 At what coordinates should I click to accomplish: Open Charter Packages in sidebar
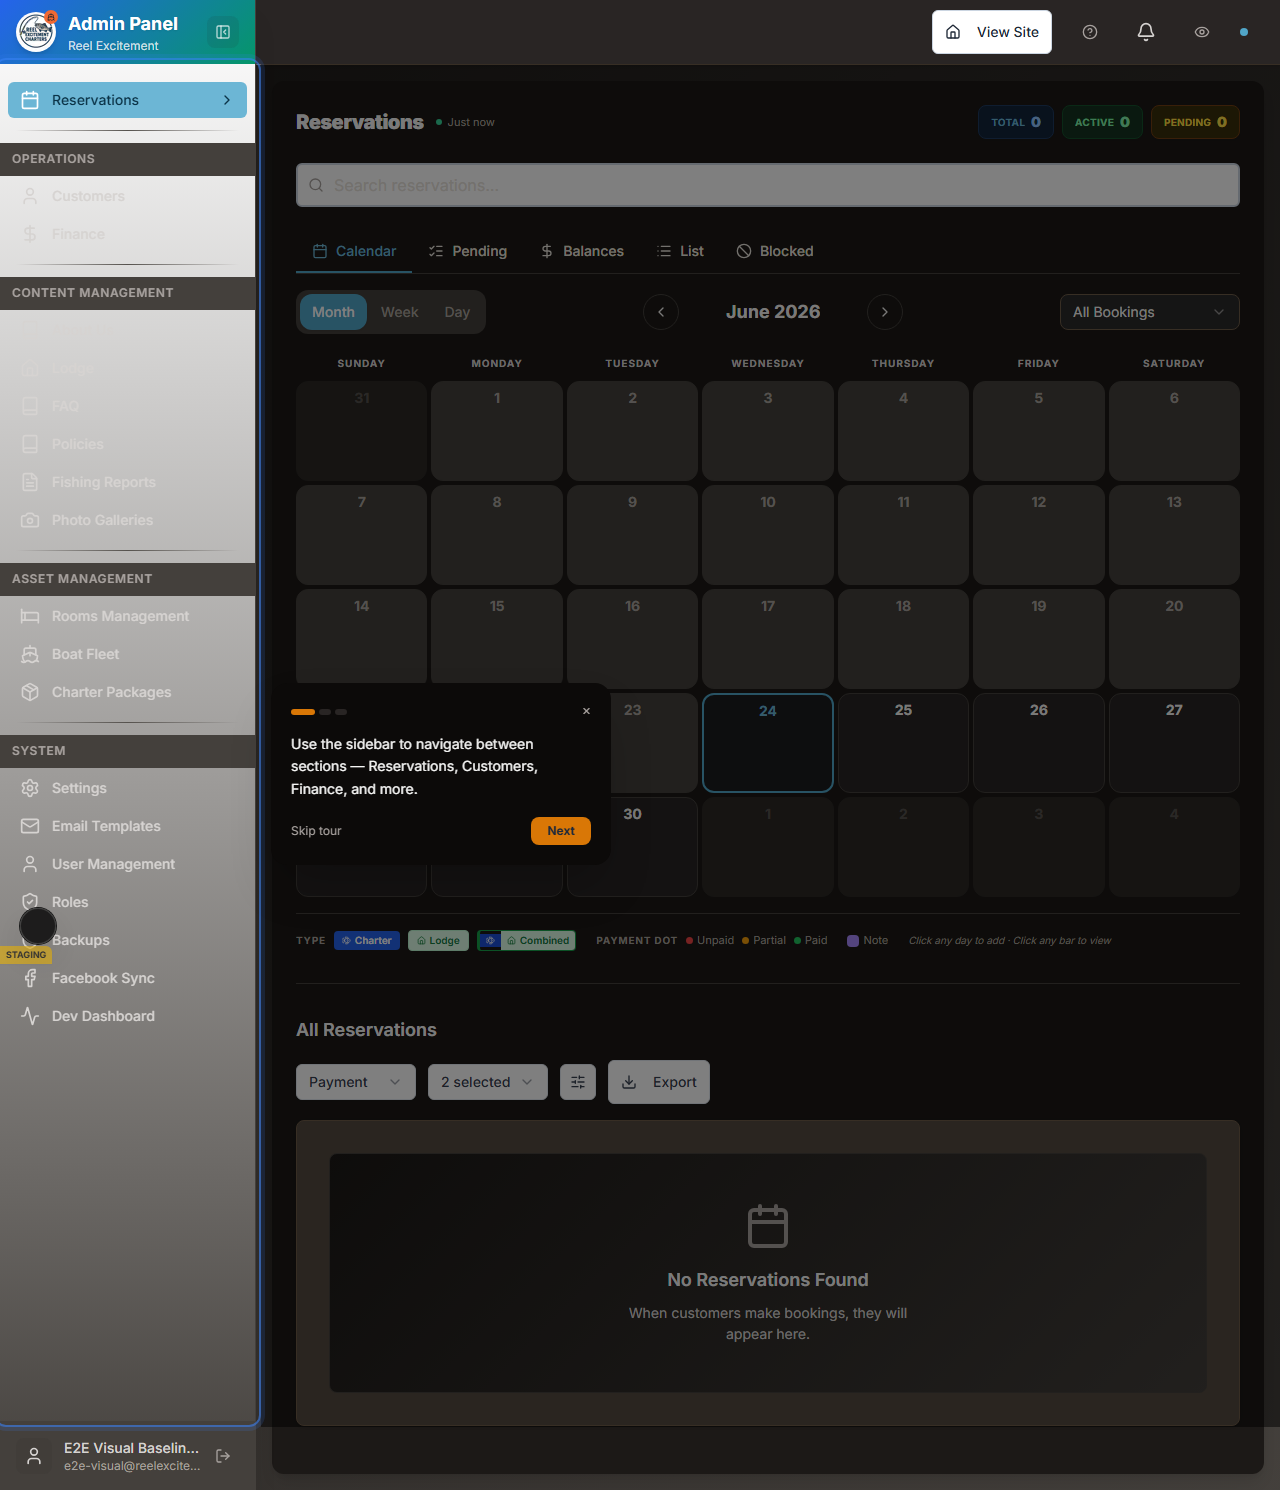[128, 692]
